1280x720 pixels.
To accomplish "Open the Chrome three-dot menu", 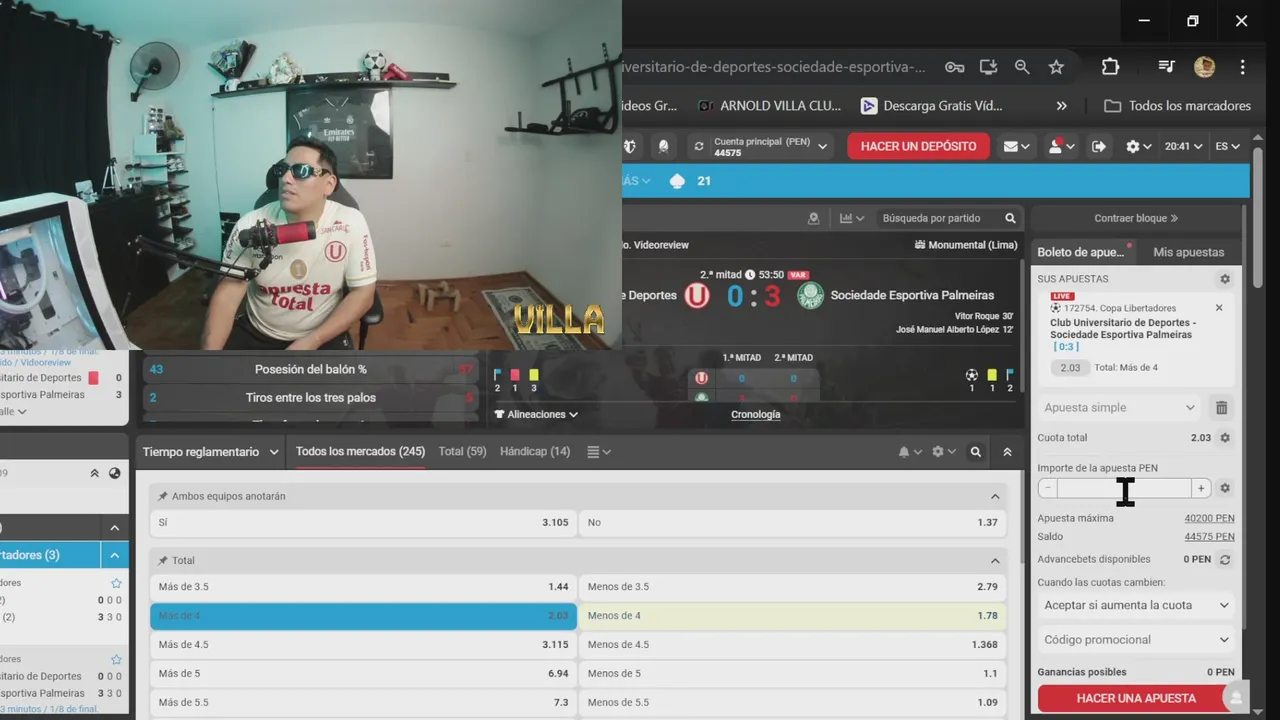I will click(1242, 67).
